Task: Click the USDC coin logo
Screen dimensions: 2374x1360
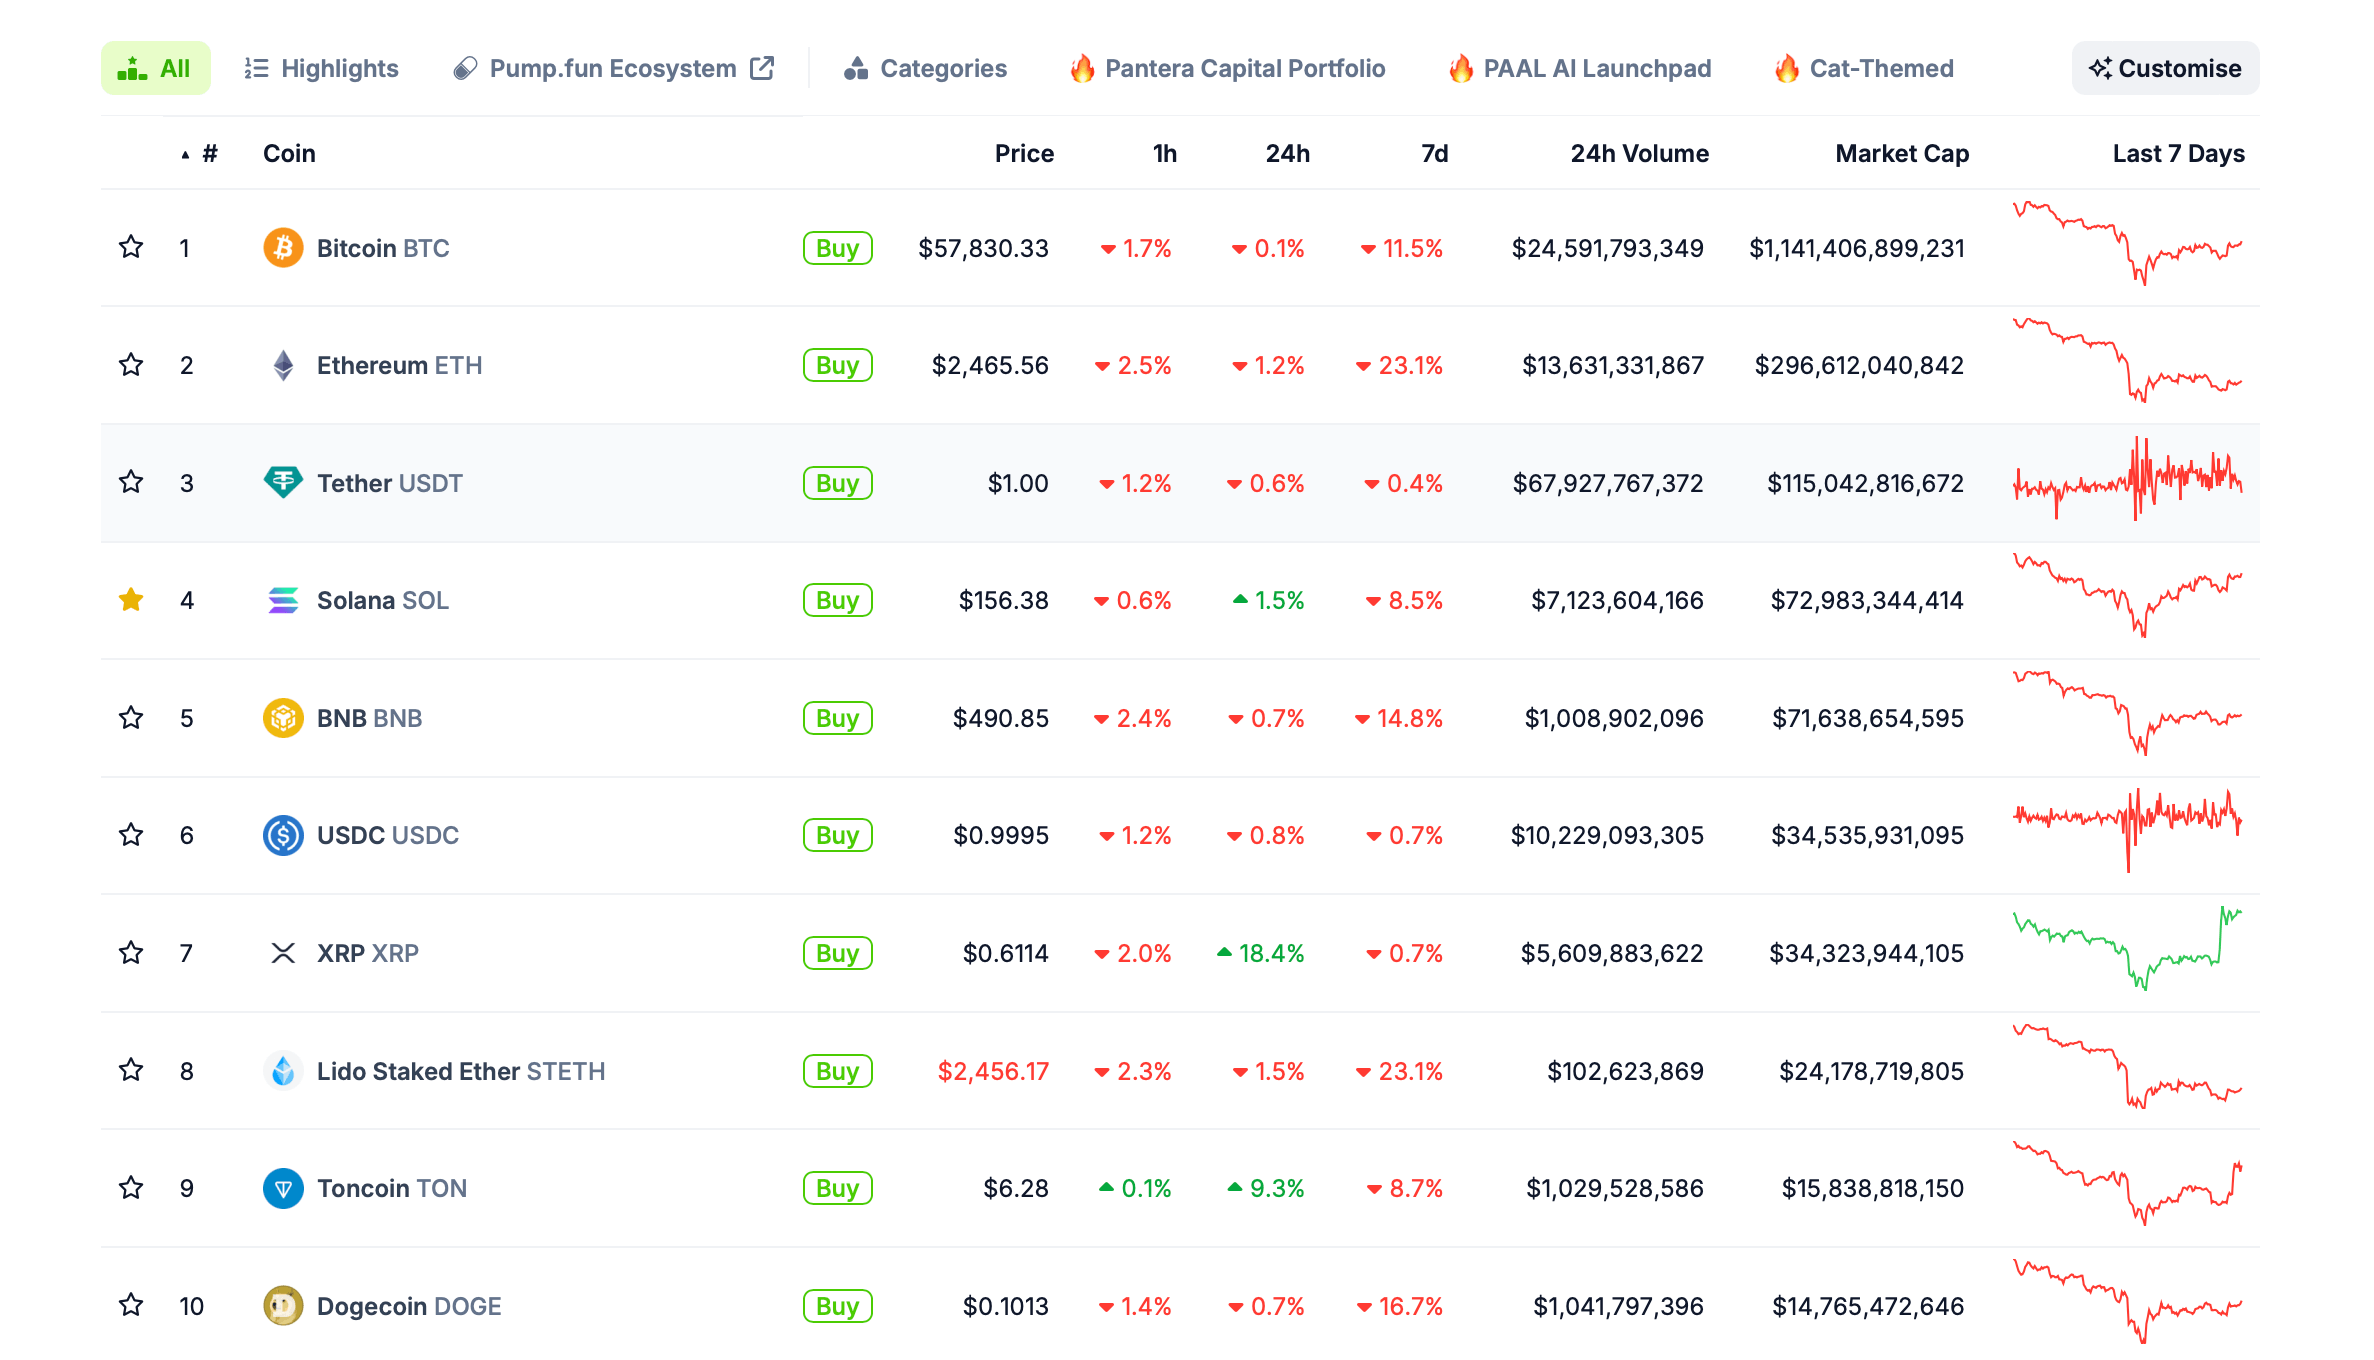Action: click(283, 835)
